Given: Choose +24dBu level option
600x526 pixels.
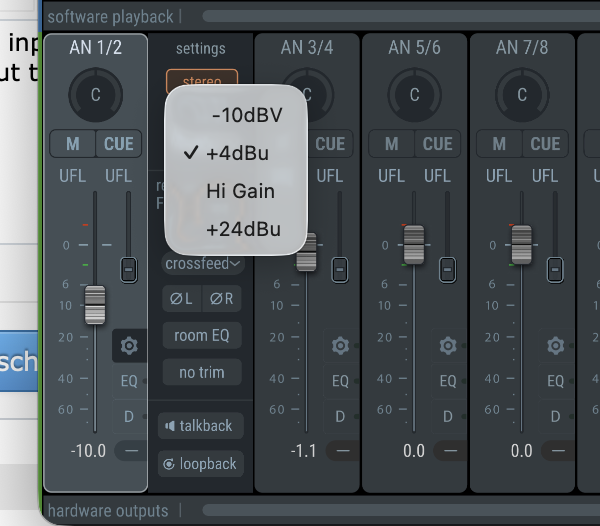Looking at the screenshot, I should click(x=236, y=229).
